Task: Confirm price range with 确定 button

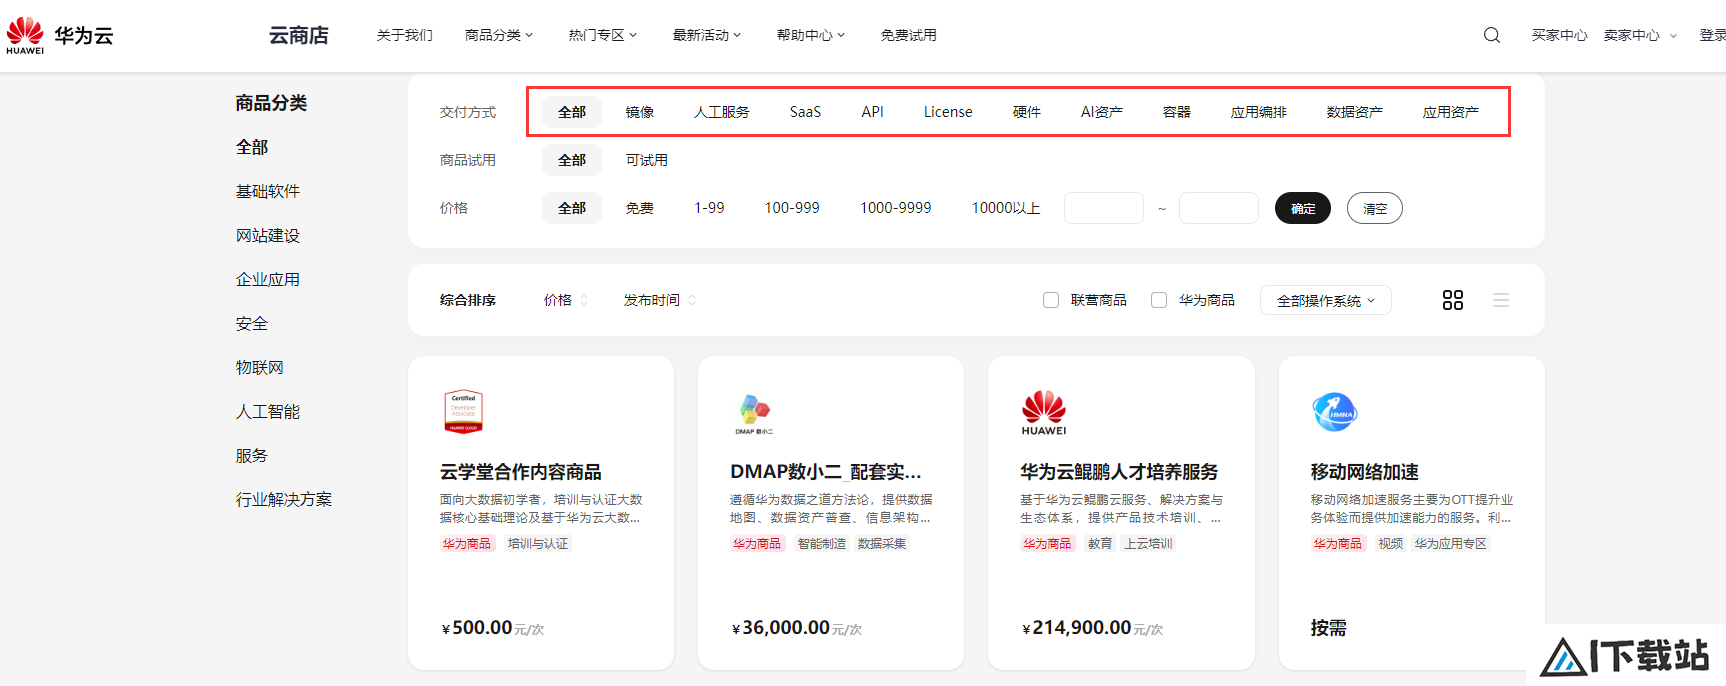Action: pos(1303,208)
